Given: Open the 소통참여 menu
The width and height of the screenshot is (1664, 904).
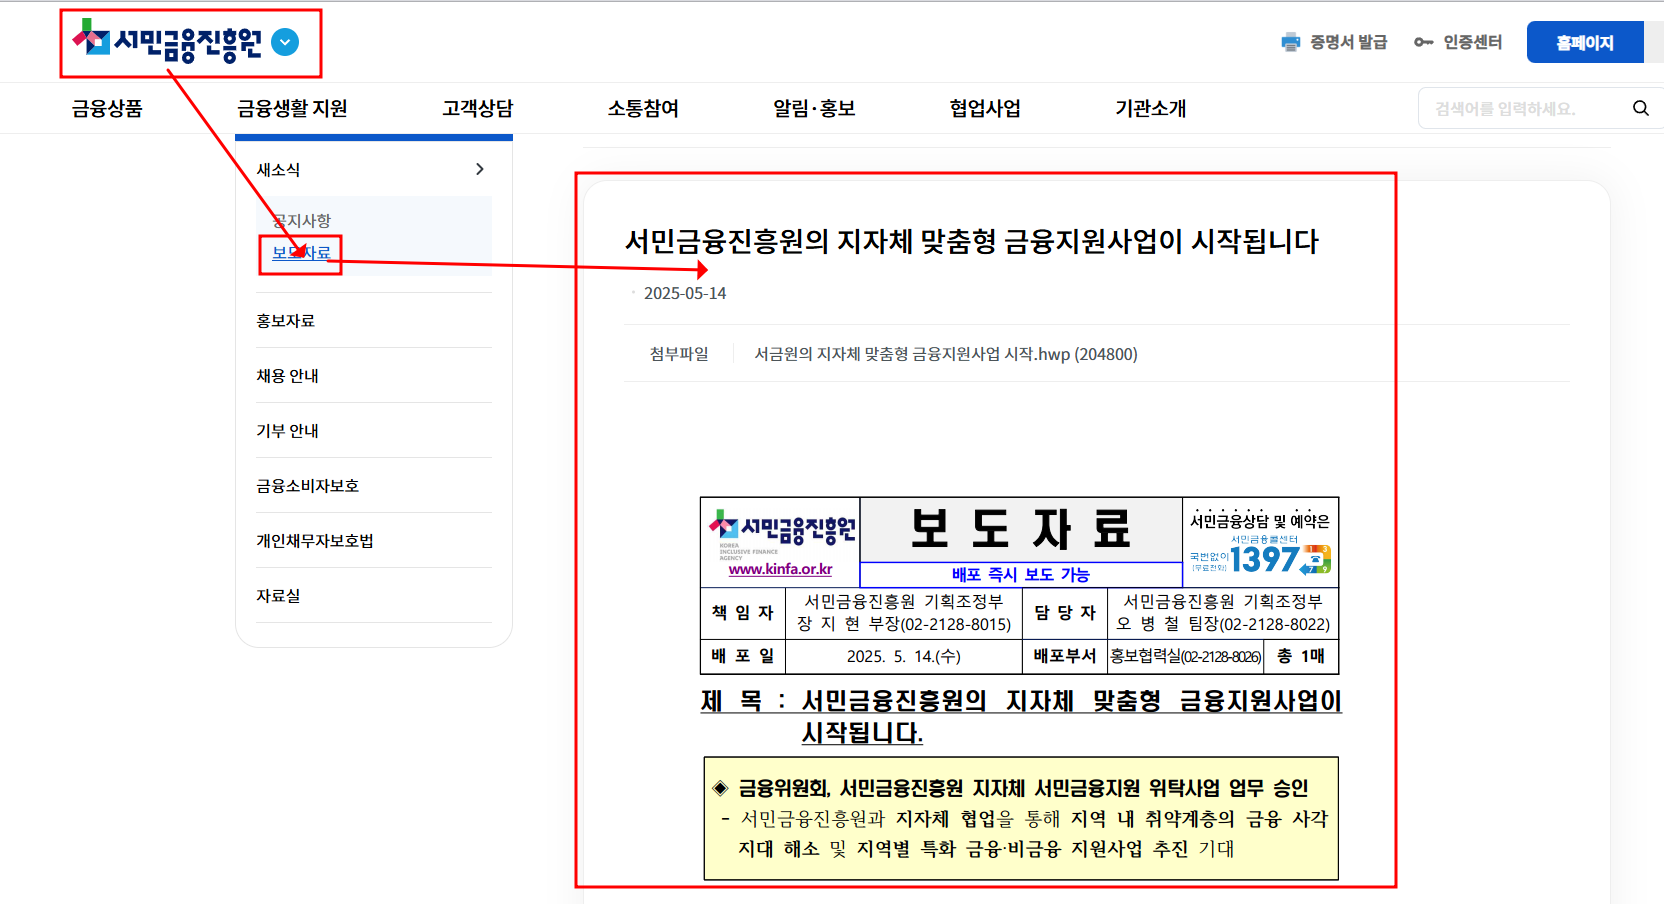Looking at the screenshot, I should (643, 108).
